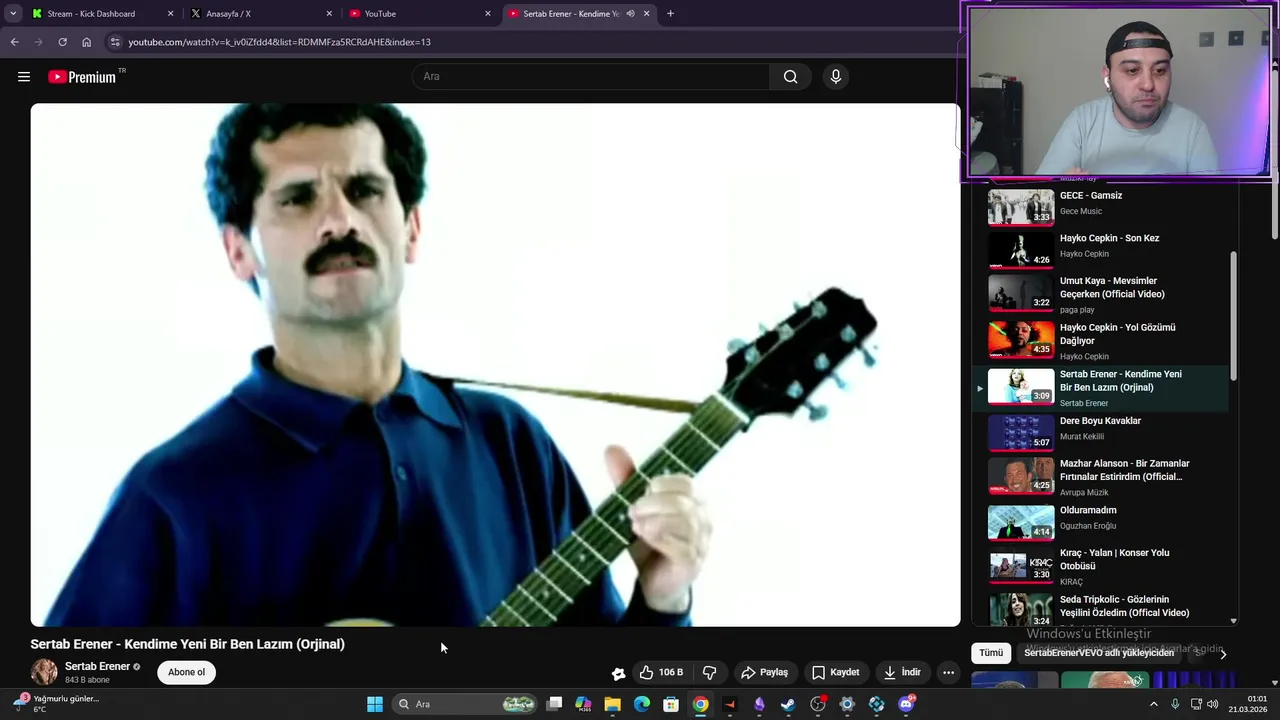Open Task View on the taskbar
This screenshot has height=720, width=1280.
click(x=555, y=704)
